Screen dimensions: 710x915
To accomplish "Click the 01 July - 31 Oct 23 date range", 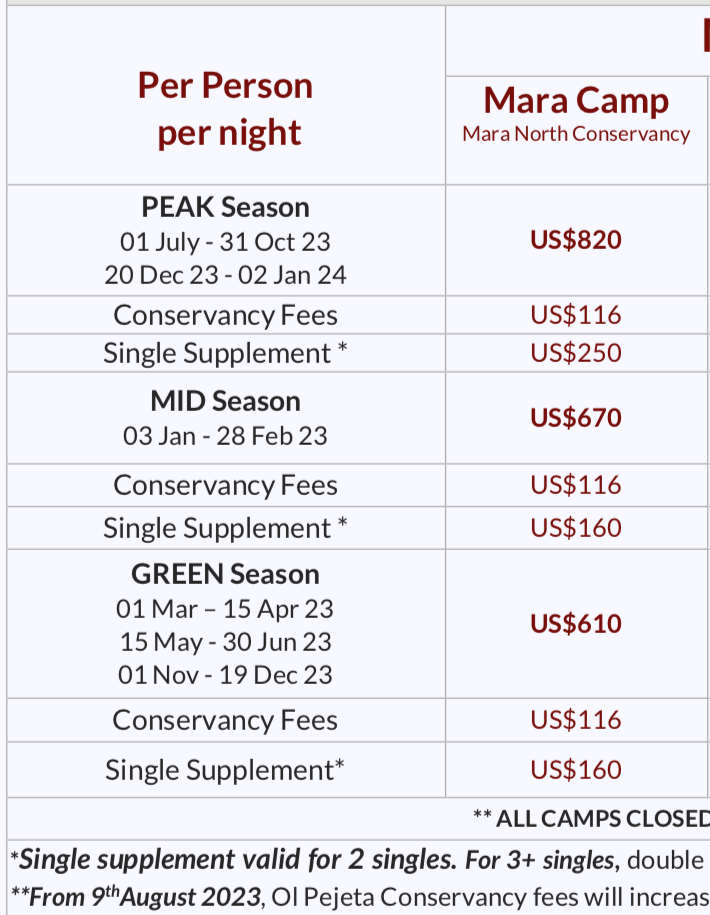I will click(x=225, y=242).
